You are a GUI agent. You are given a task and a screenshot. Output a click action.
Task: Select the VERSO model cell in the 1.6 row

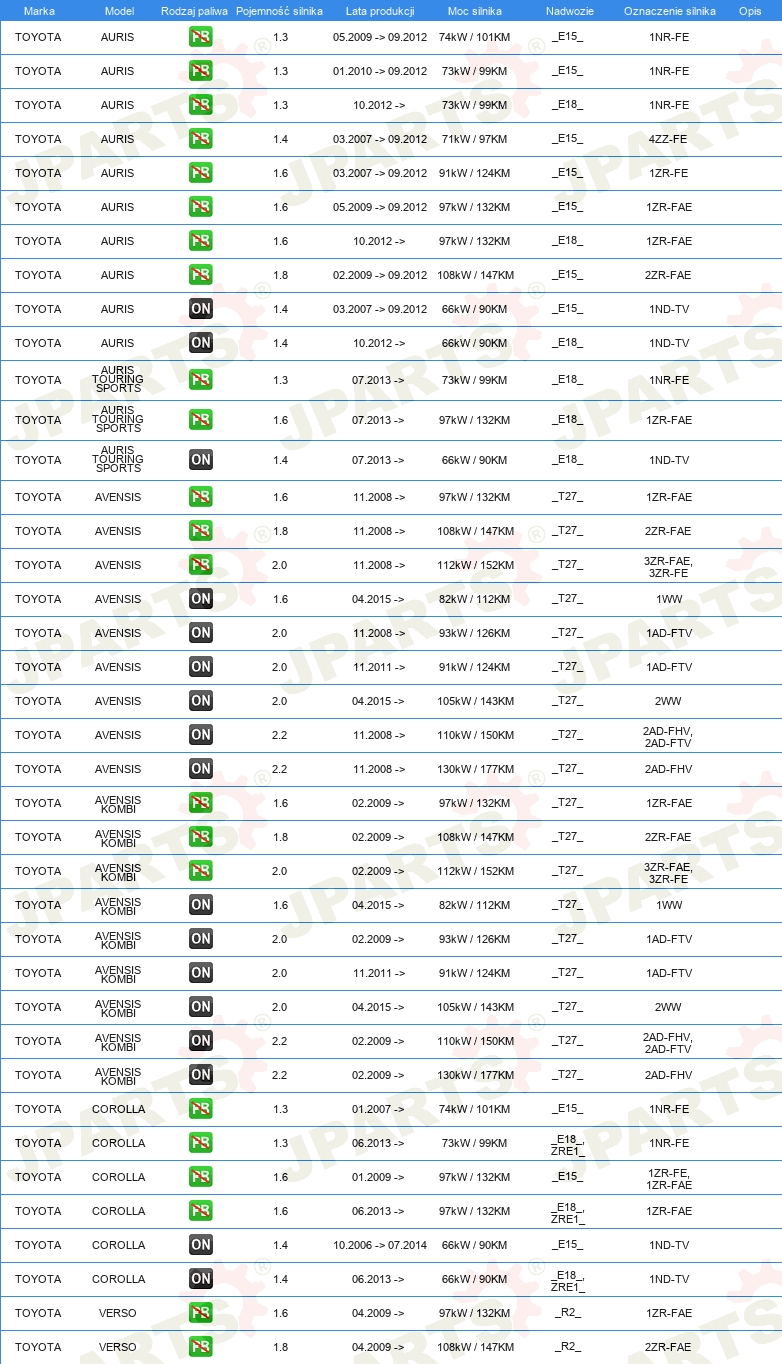[x=118, y=1313]
